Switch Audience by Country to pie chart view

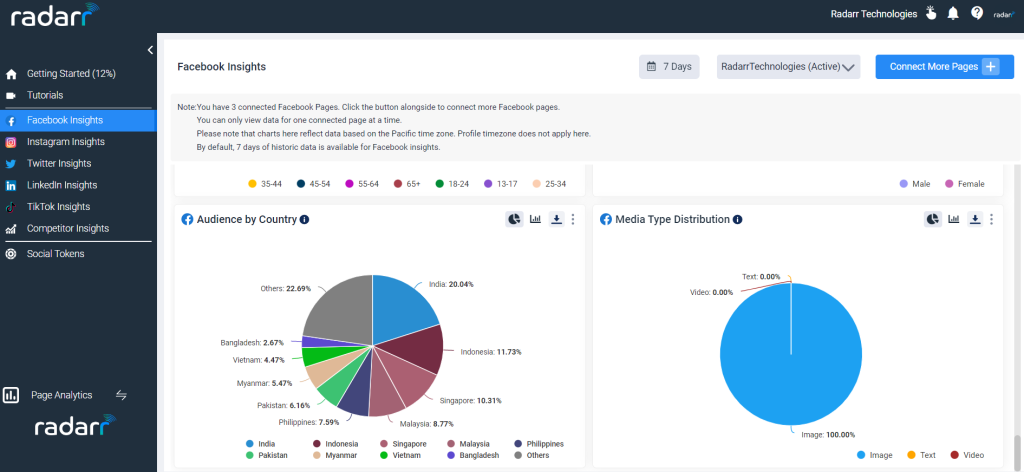514,219
